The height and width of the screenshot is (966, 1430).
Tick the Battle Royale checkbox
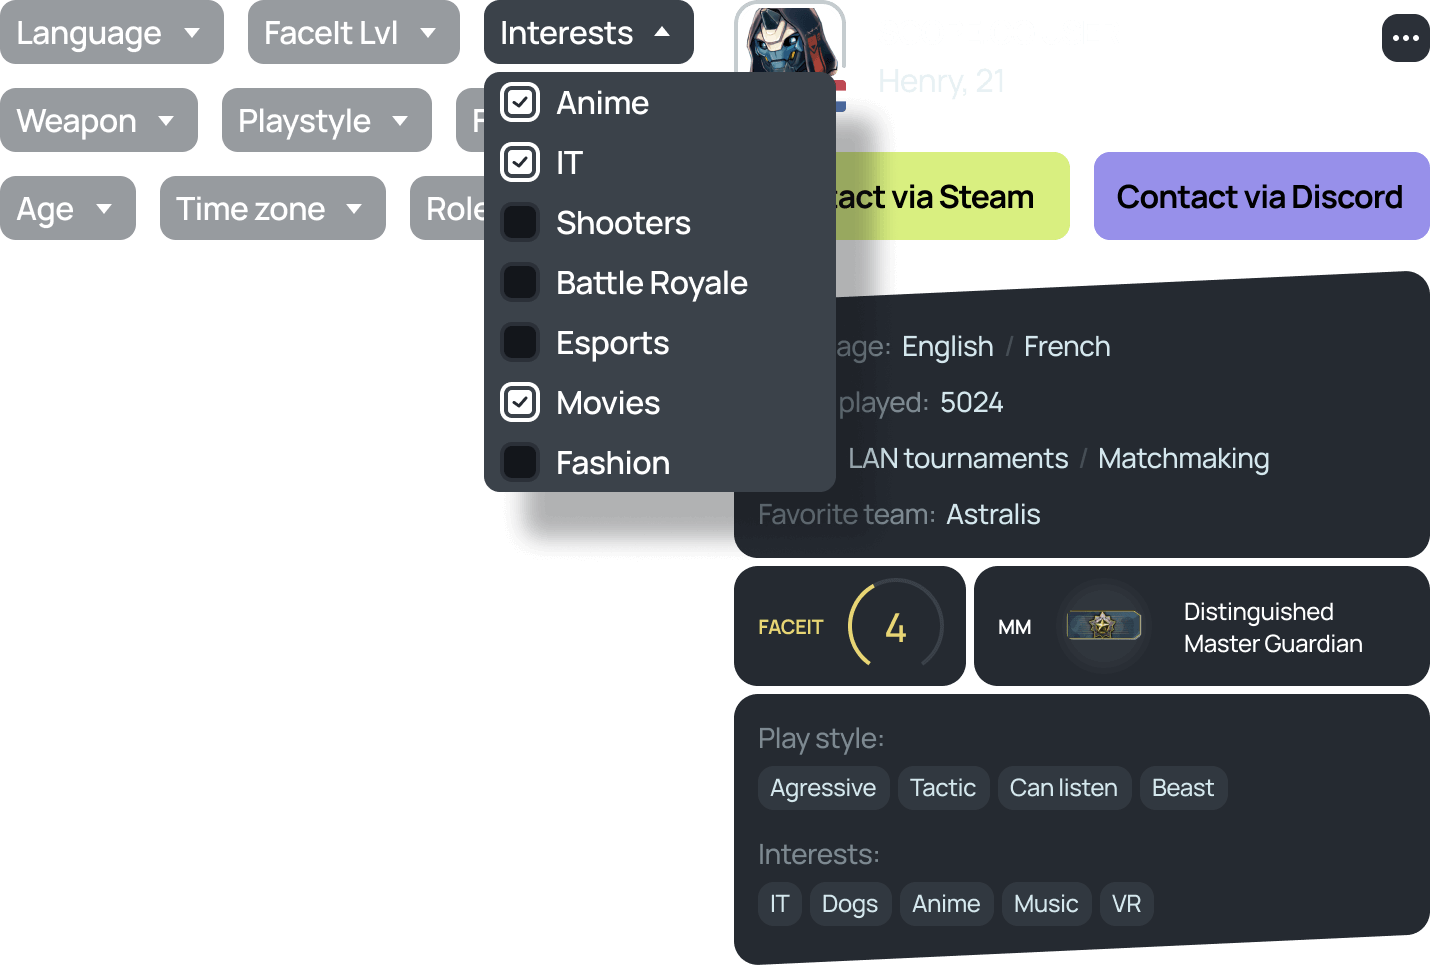point(520,282)
